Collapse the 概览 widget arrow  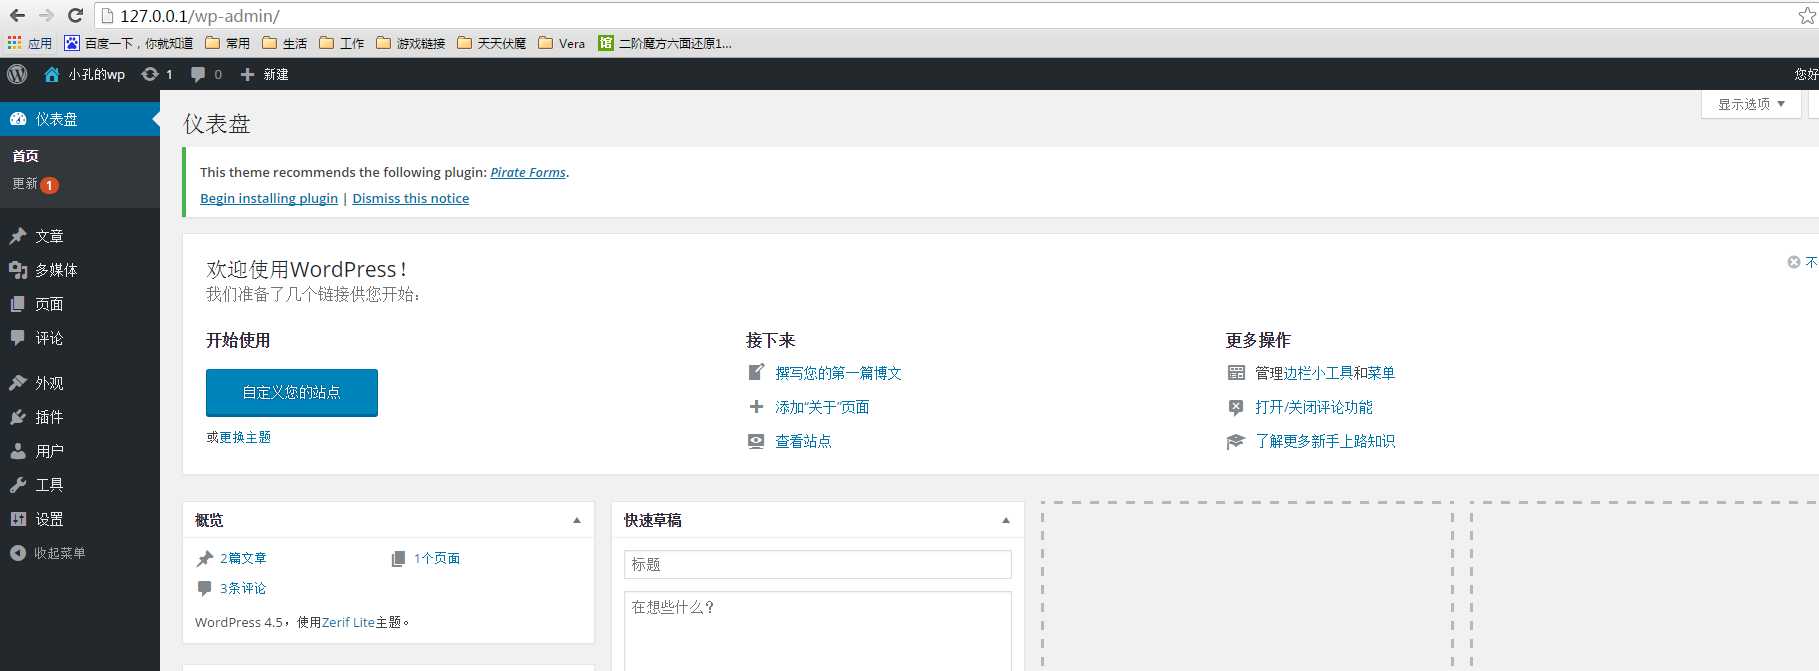pyautogui.click(x=577, y=520)
